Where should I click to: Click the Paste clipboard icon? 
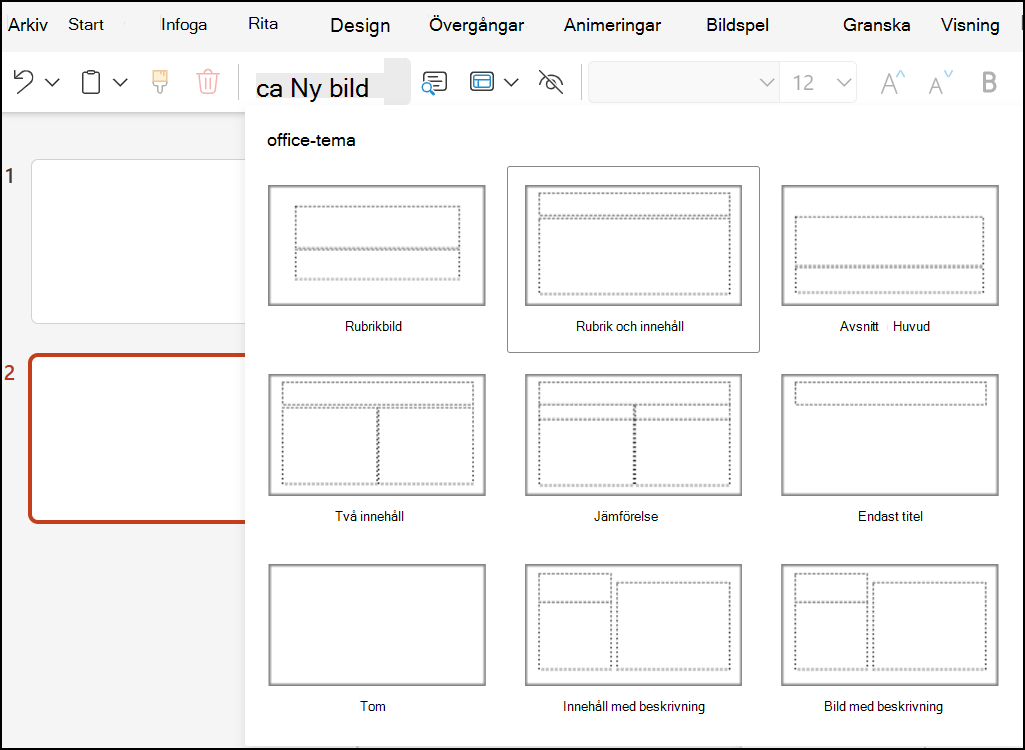91,82
